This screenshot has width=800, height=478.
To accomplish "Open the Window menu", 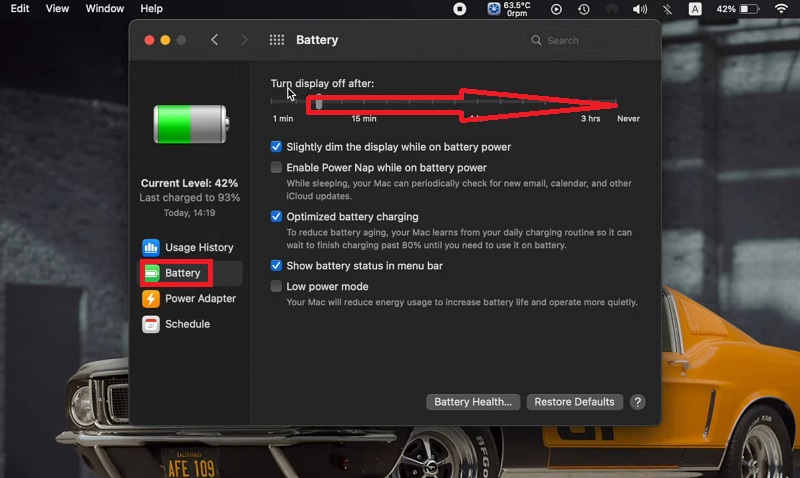I will [105, 9].
